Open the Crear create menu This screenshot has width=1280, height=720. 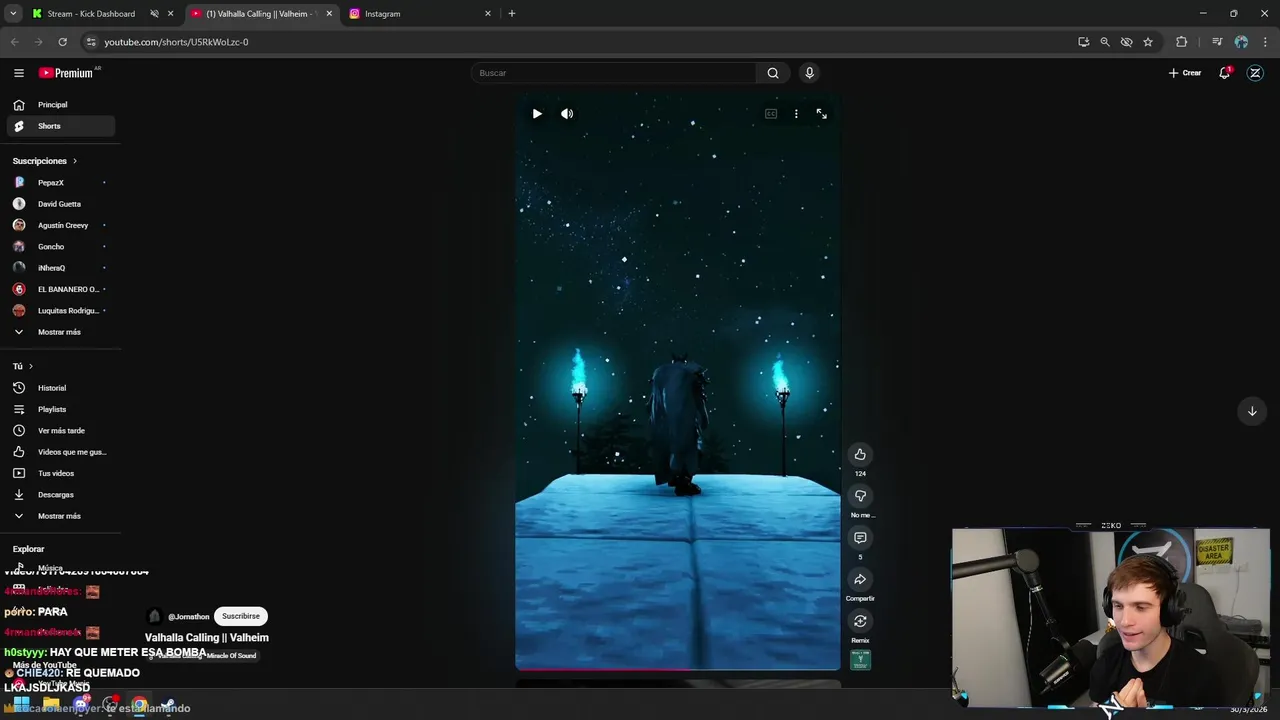point(1185,73)
